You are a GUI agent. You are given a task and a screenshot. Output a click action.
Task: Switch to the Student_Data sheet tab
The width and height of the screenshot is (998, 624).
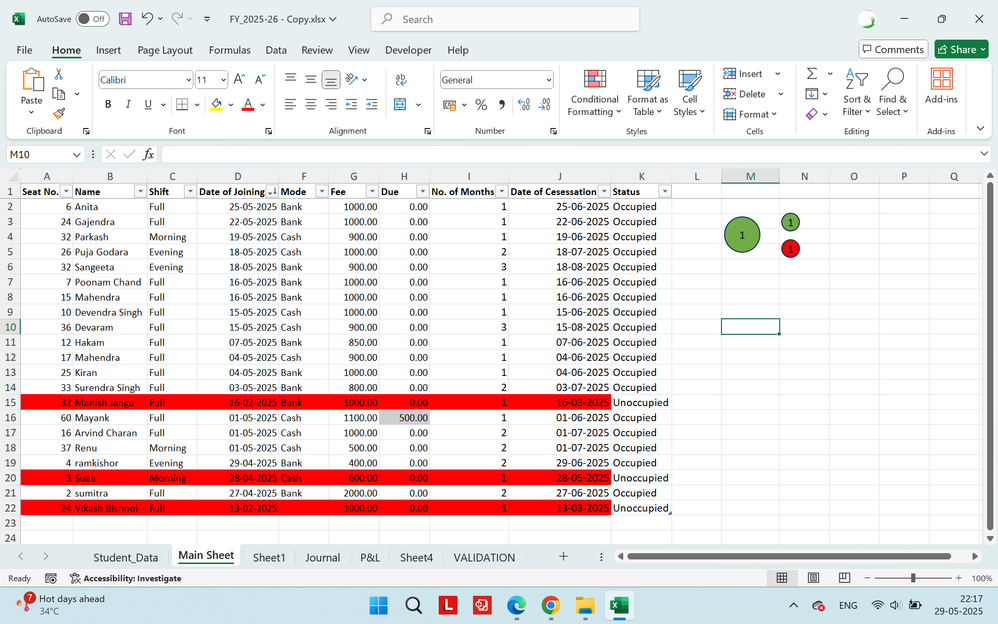[x=125, y=557]
